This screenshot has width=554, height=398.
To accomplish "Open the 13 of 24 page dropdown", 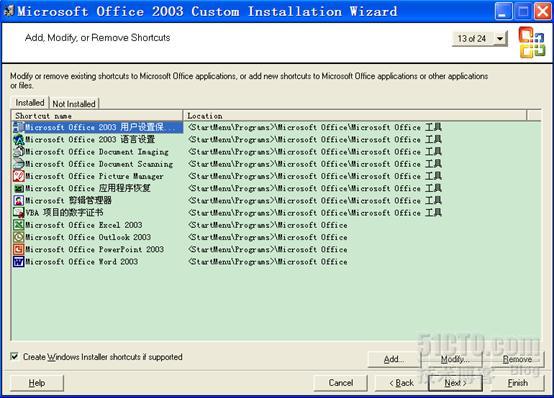I will pos(500,38).
